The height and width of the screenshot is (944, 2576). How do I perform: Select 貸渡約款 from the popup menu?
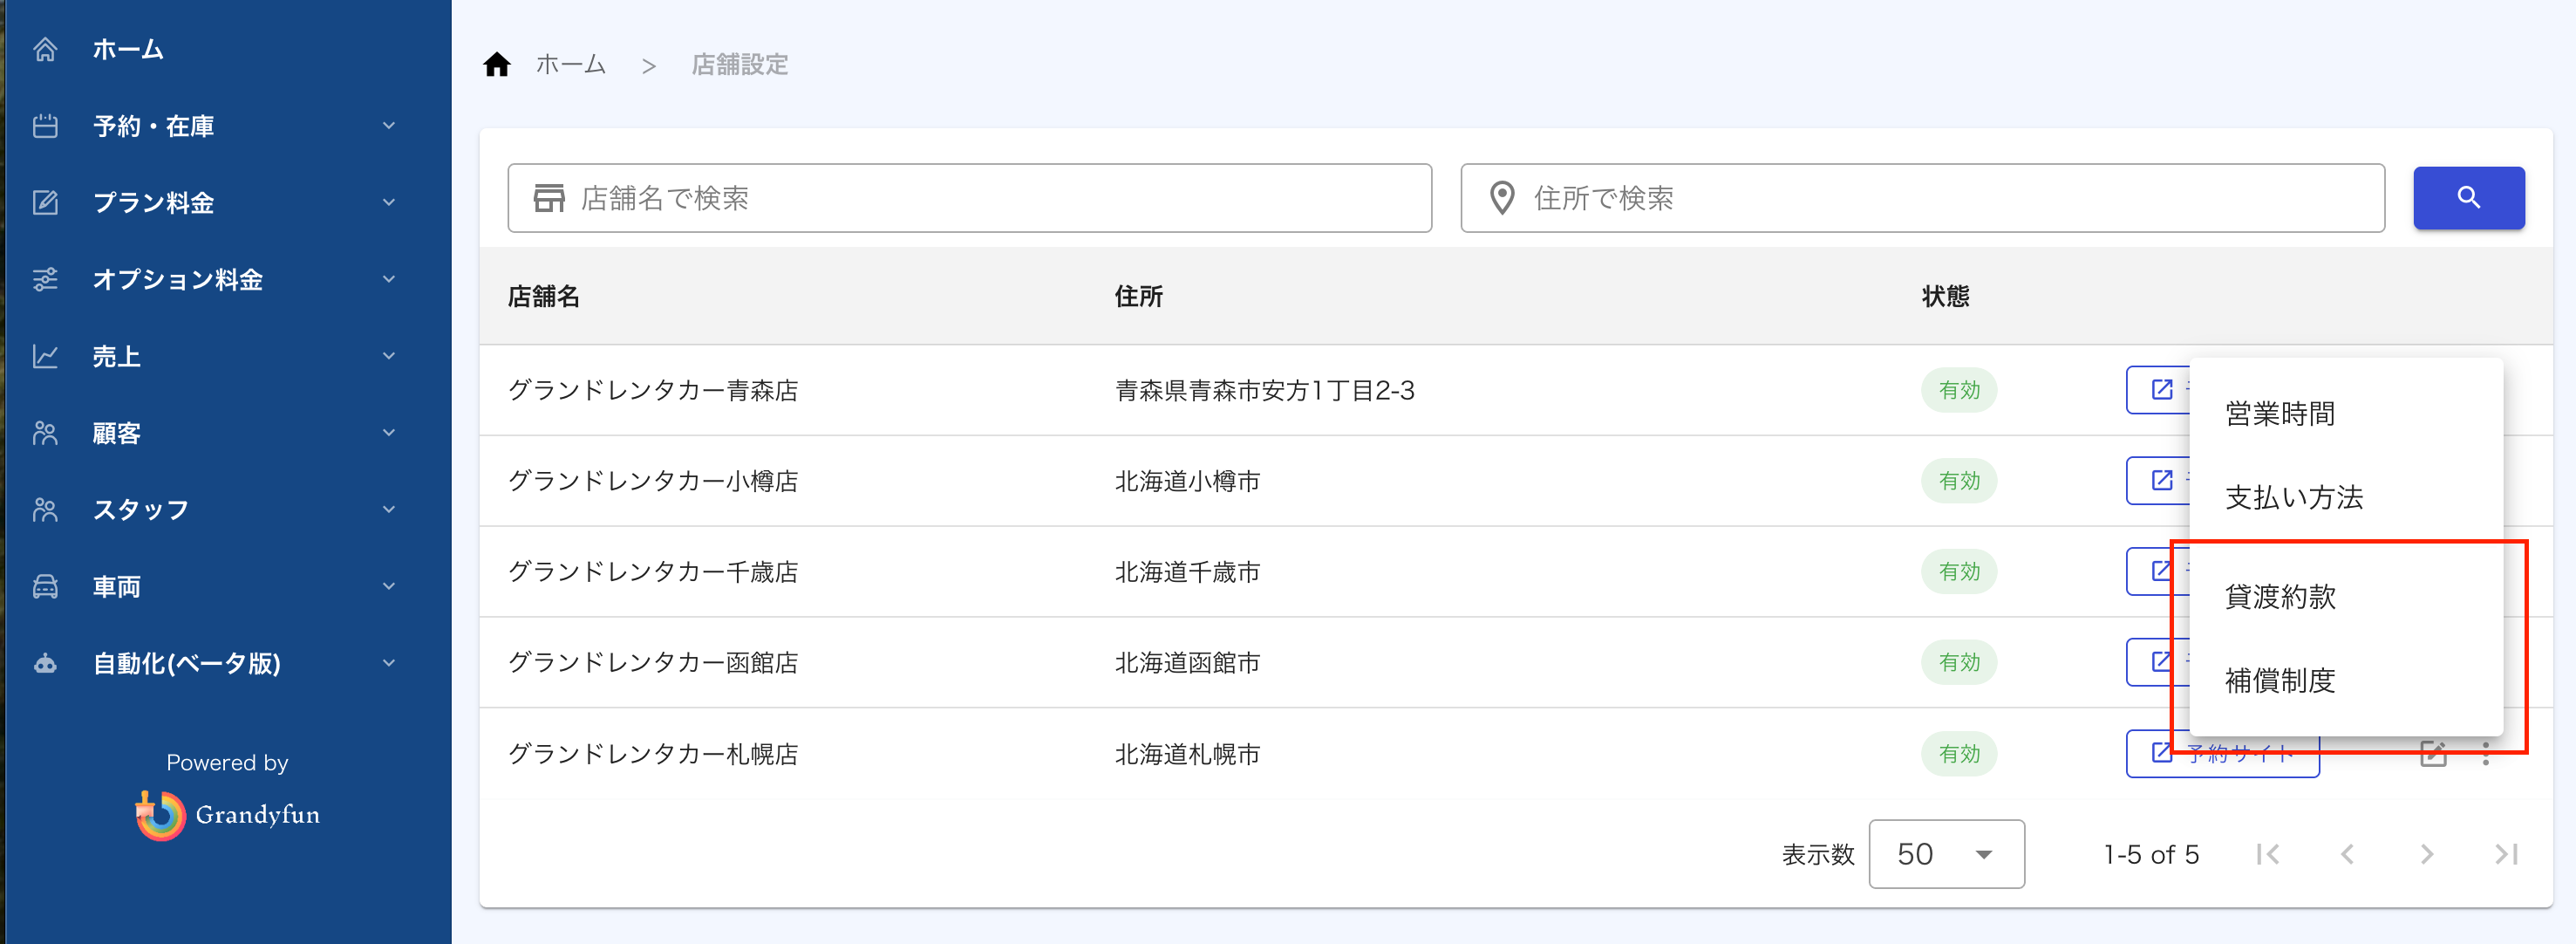click(x=2279, y=597)
